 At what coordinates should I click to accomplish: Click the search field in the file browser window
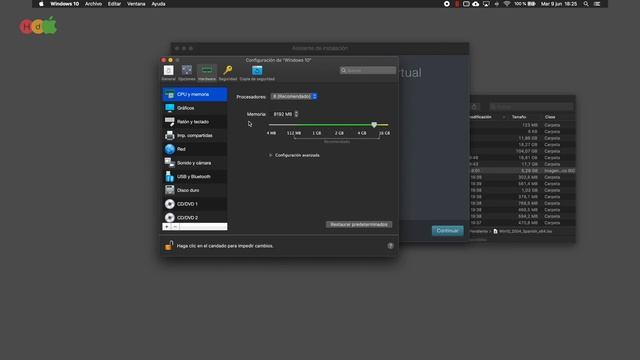tap(531, 107)
